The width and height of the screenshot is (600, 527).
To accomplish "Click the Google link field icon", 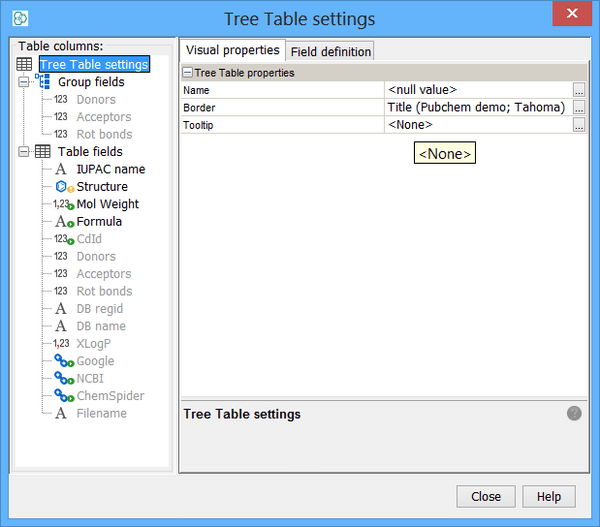I will coord(63,361).
